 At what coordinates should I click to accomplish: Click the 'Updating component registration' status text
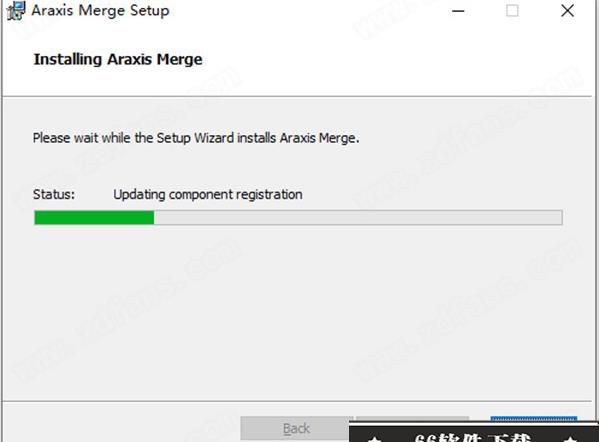(x=208, y=194)
